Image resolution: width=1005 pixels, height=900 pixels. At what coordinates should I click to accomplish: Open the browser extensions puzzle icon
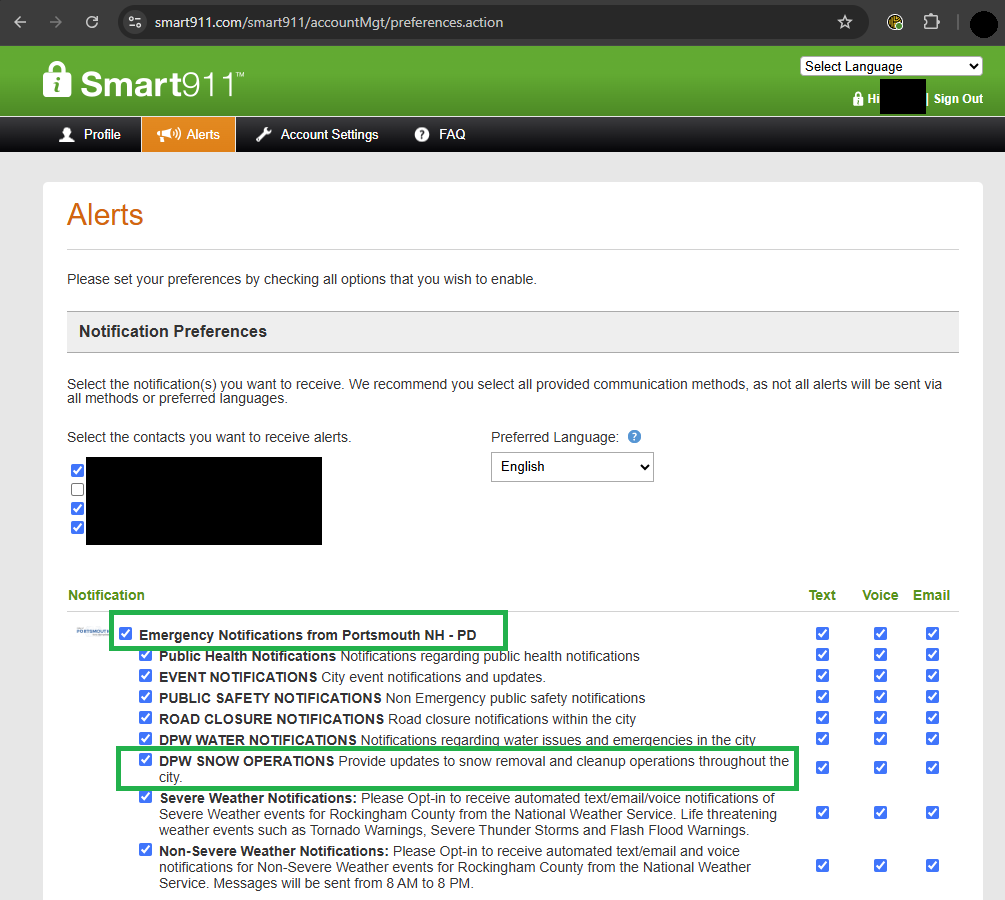click(931, 22)
